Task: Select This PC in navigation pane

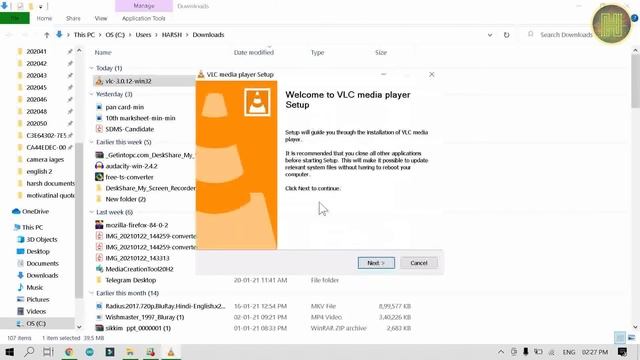Action: pos(32,227)
